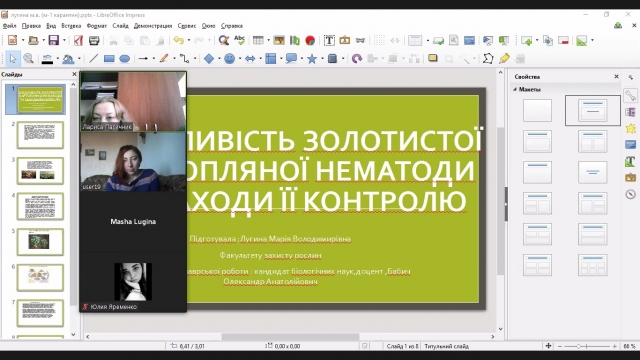Image resolution: width=640 pixels, height=360 pixels.
Task: Choose the Rectangle shape tool
Action: tap(109, 59)
